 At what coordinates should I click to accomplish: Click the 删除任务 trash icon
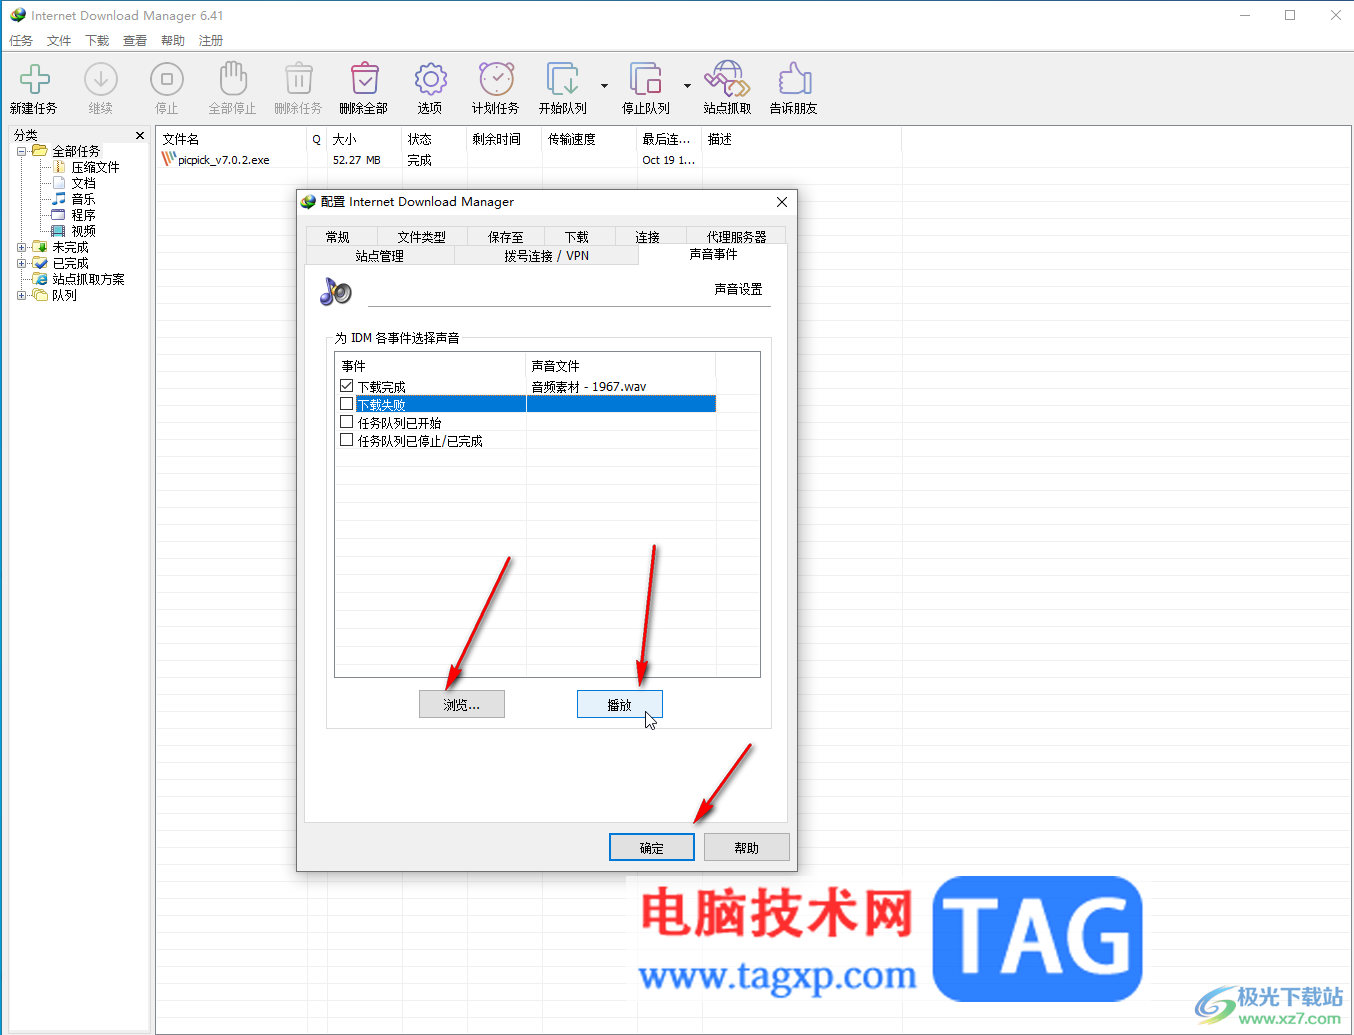pyautogui.click(x=298, y=79)
